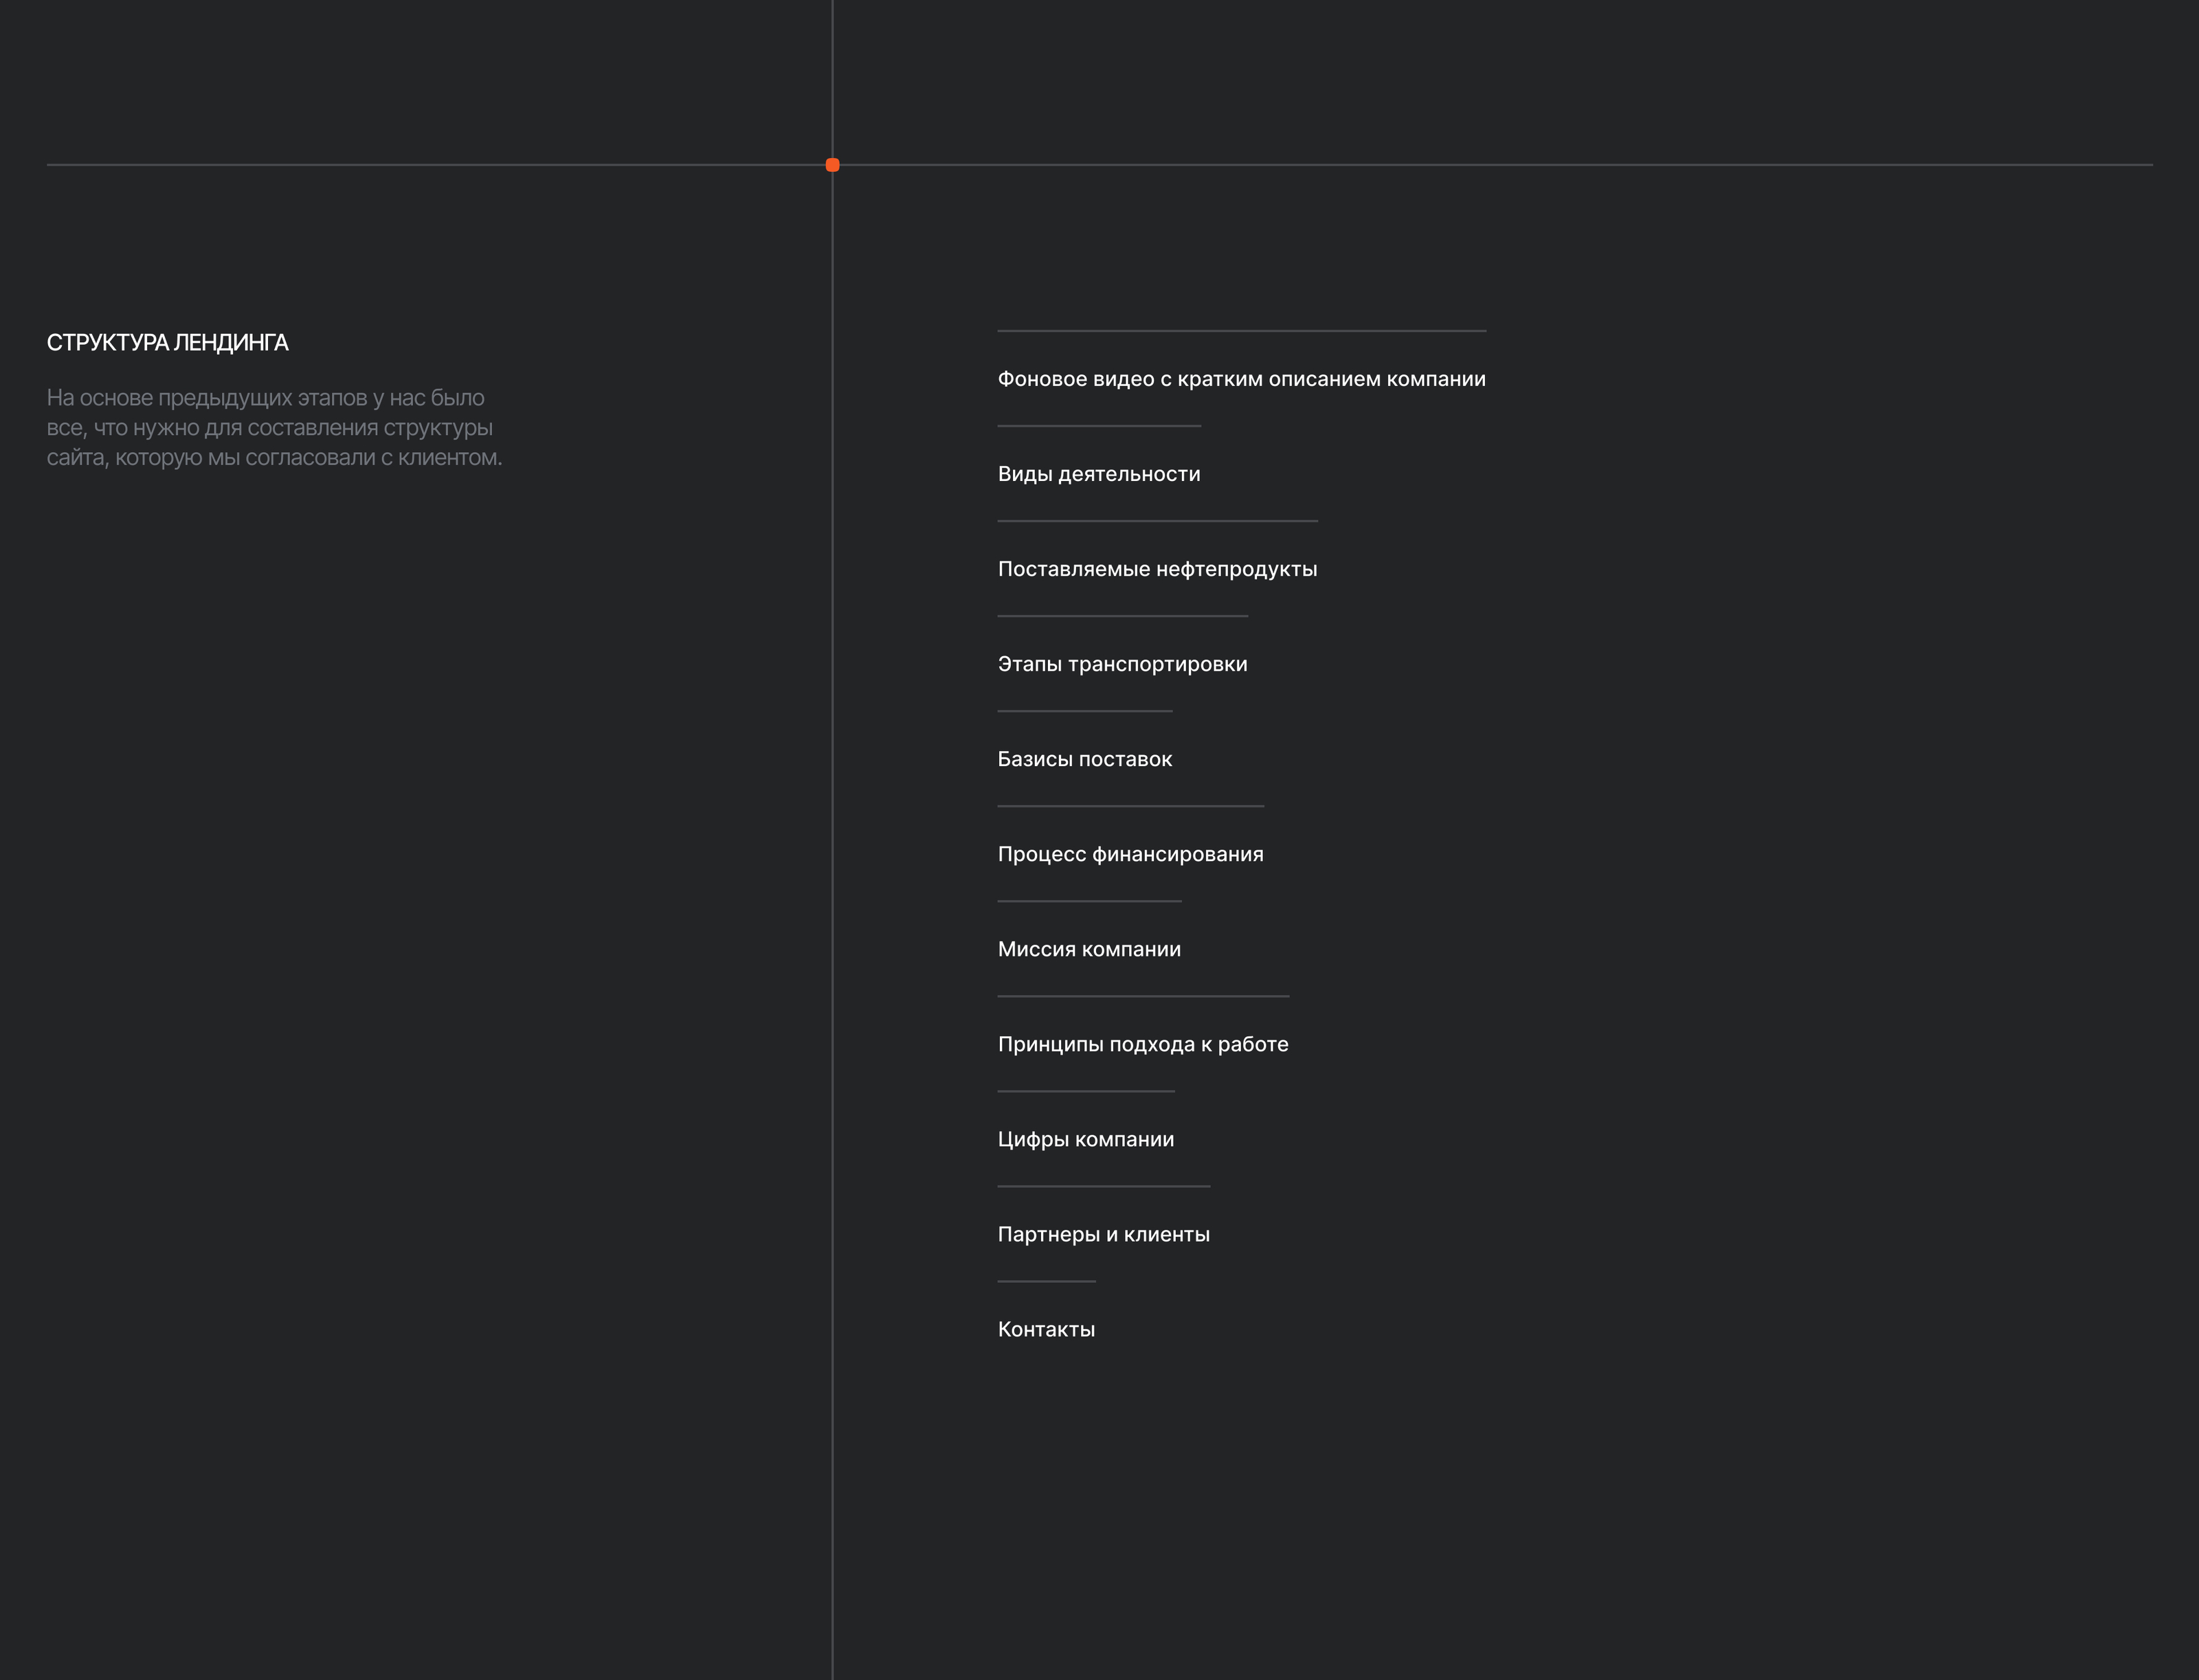Click the 'Контакты' list item
2199x1680 pixels.
1046,1329
